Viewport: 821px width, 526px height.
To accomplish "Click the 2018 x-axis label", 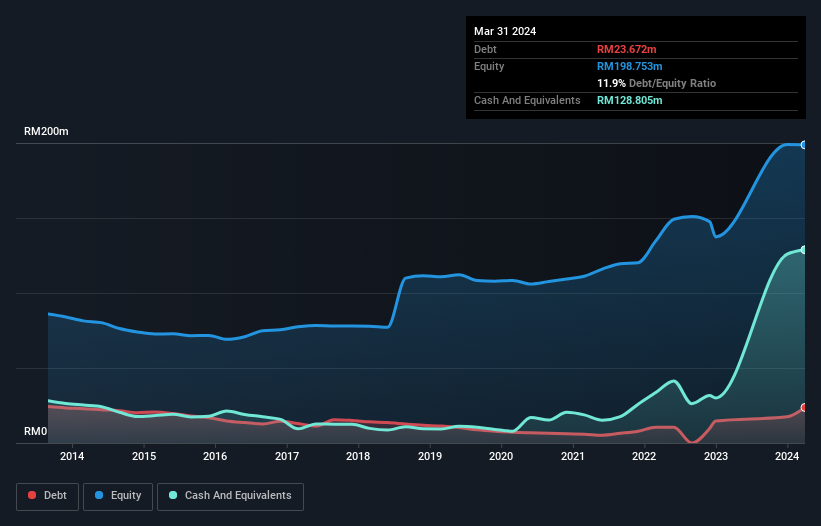I will (358, 456).
